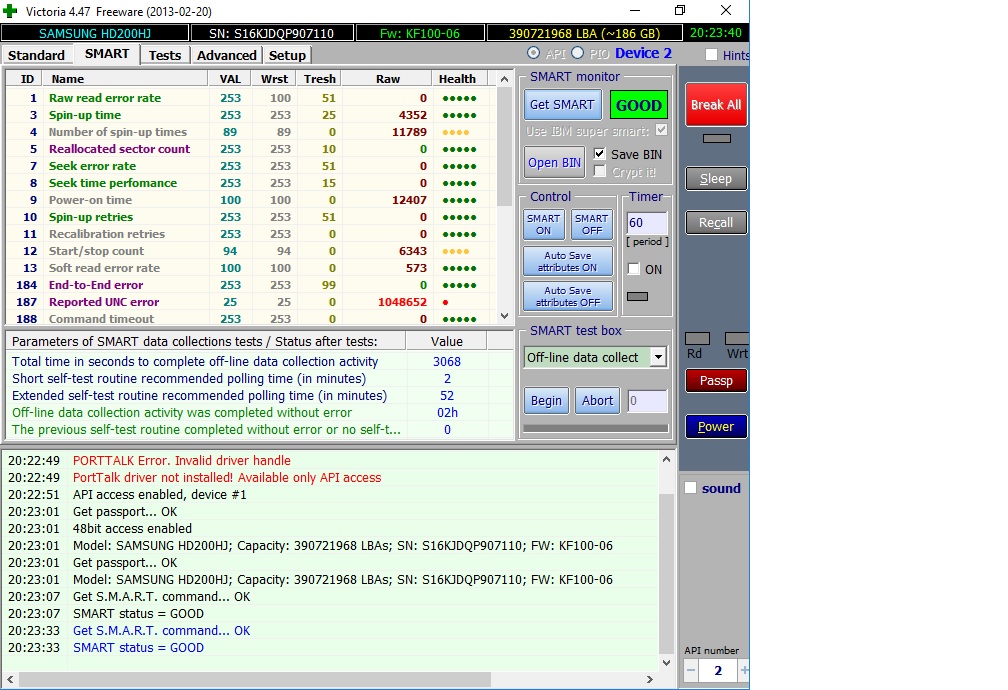The height and width of the screenshot is (690, 1008).
Task: Select the Reported UNC error row
Action: (x=104, y=302)
